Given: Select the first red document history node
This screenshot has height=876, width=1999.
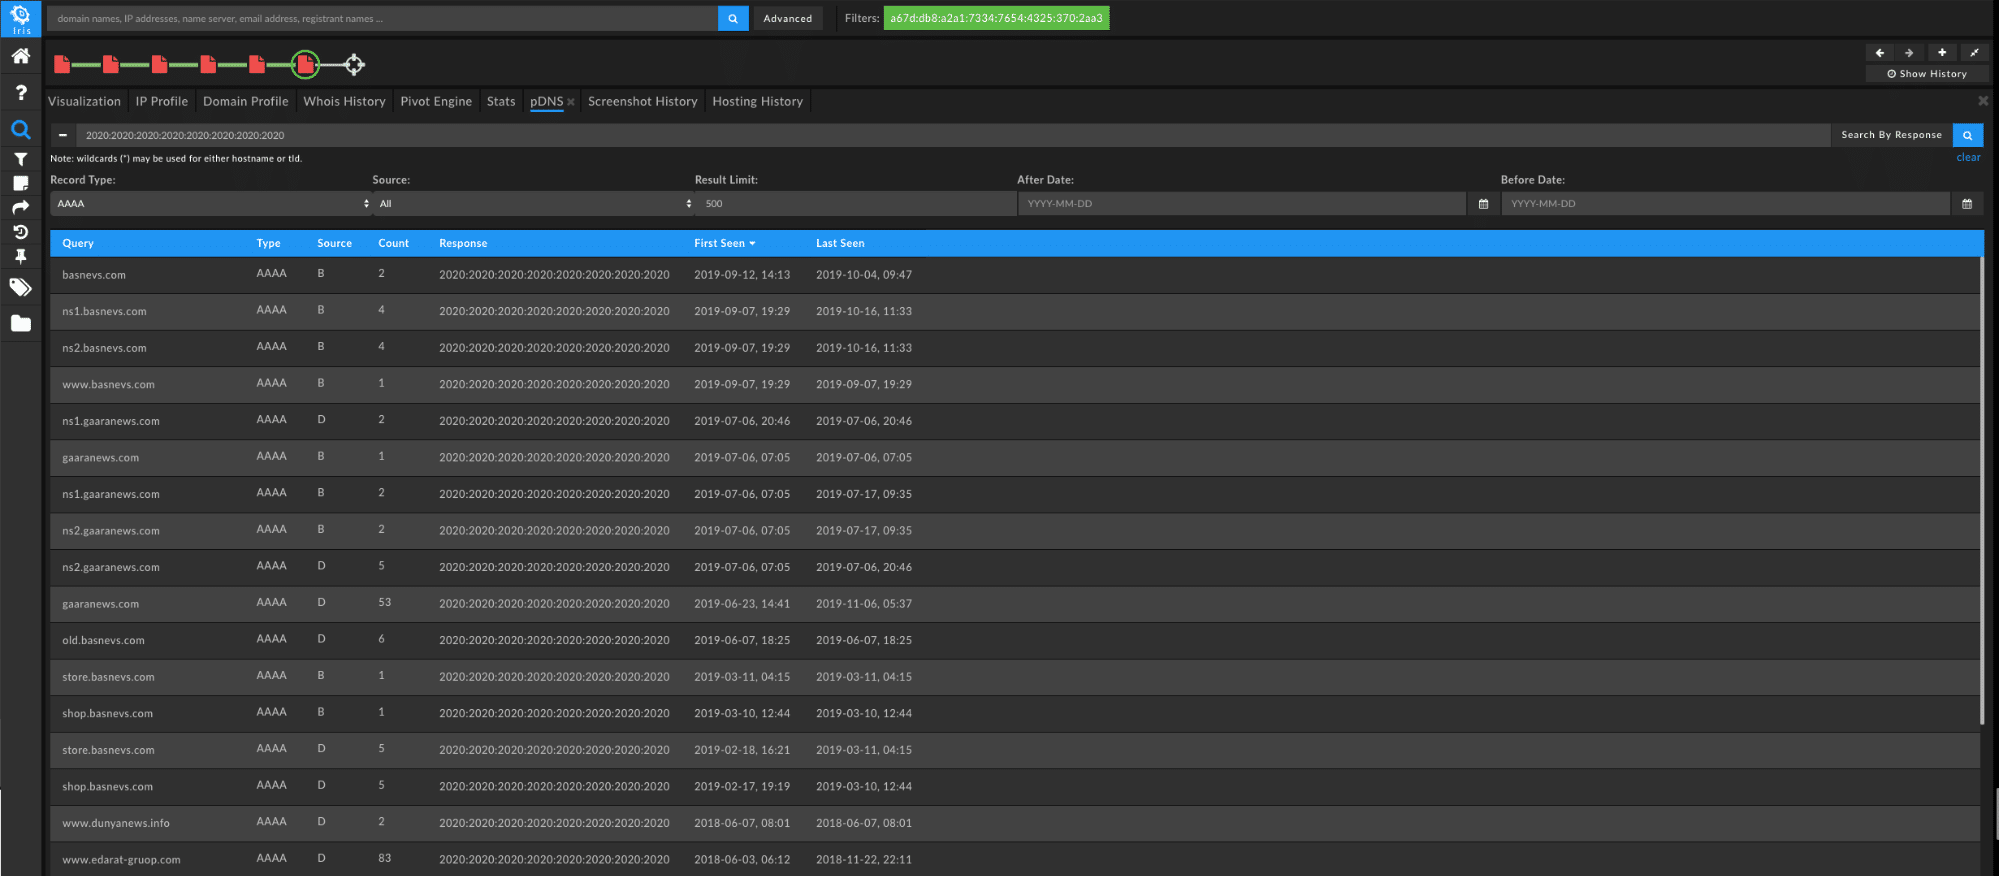Looking at the screenshot, I should 62,65.
